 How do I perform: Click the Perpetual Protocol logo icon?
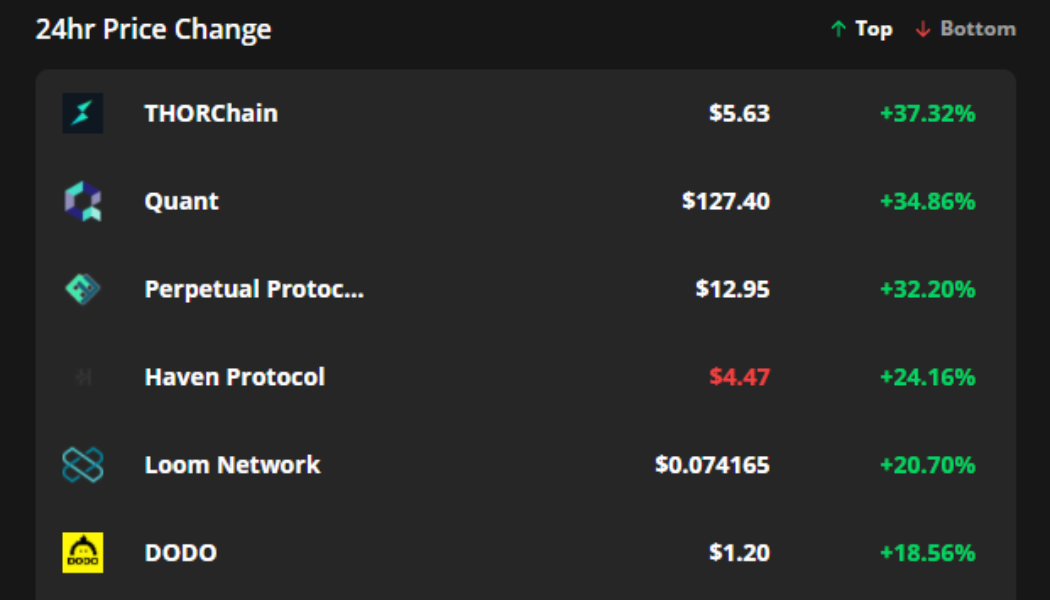pos(83,289)
